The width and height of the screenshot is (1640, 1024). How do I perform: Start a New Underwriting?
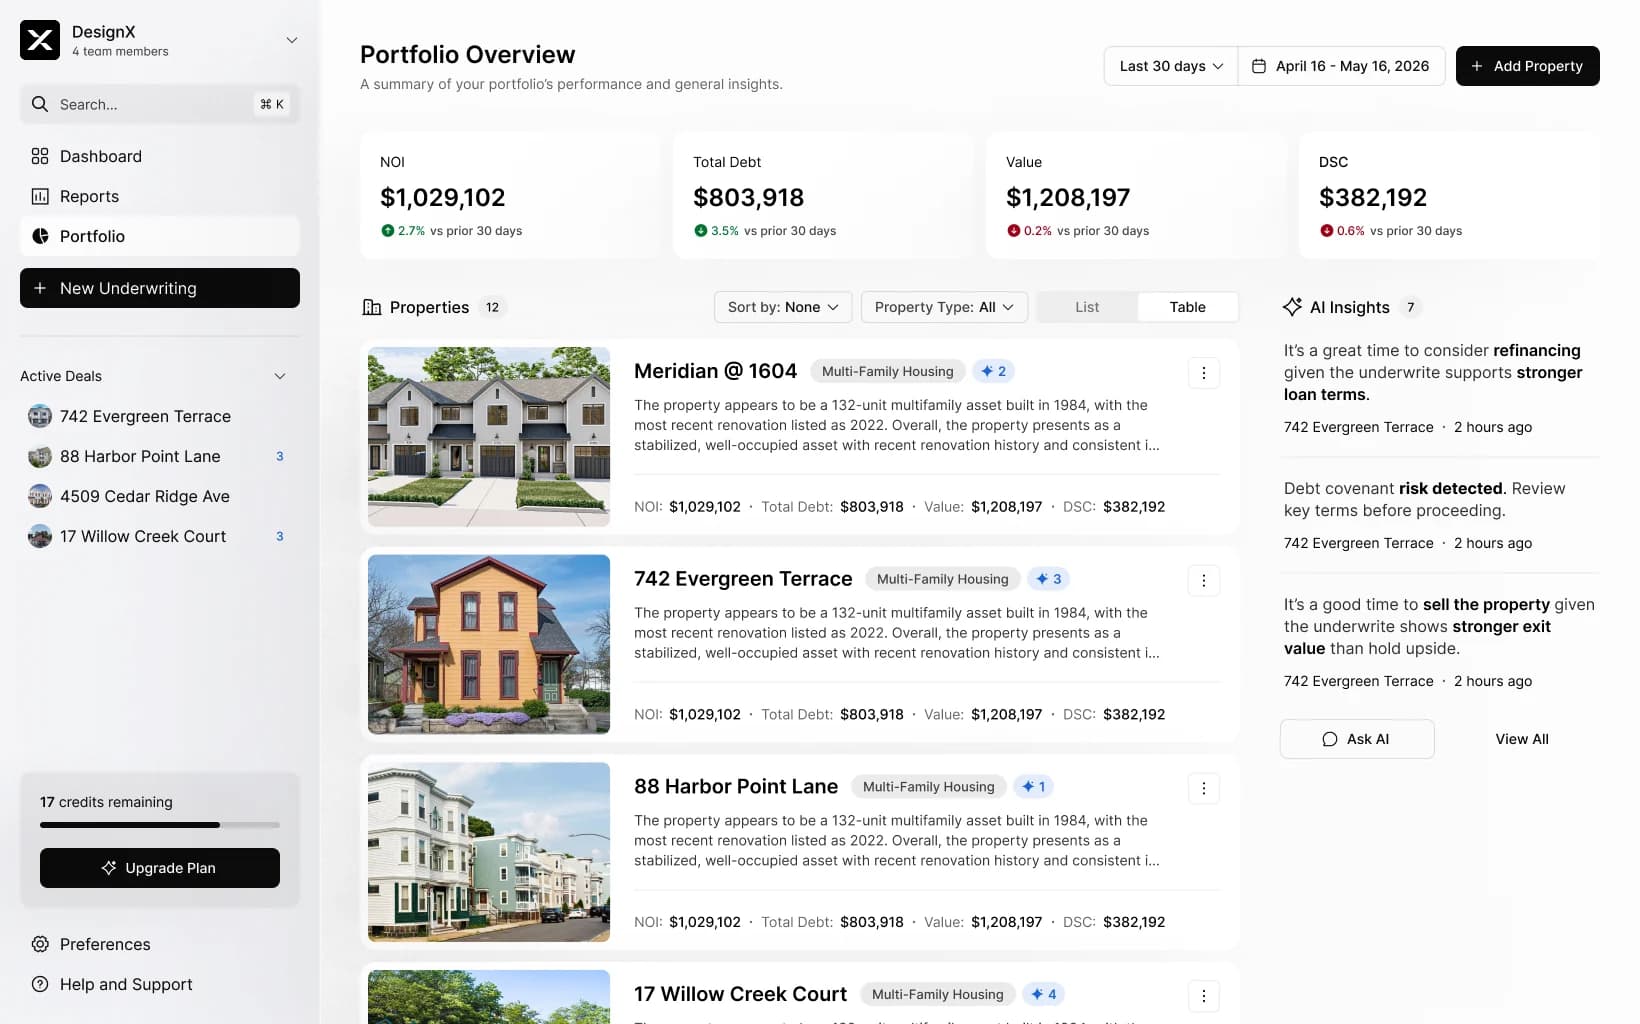tap(160, 288)
